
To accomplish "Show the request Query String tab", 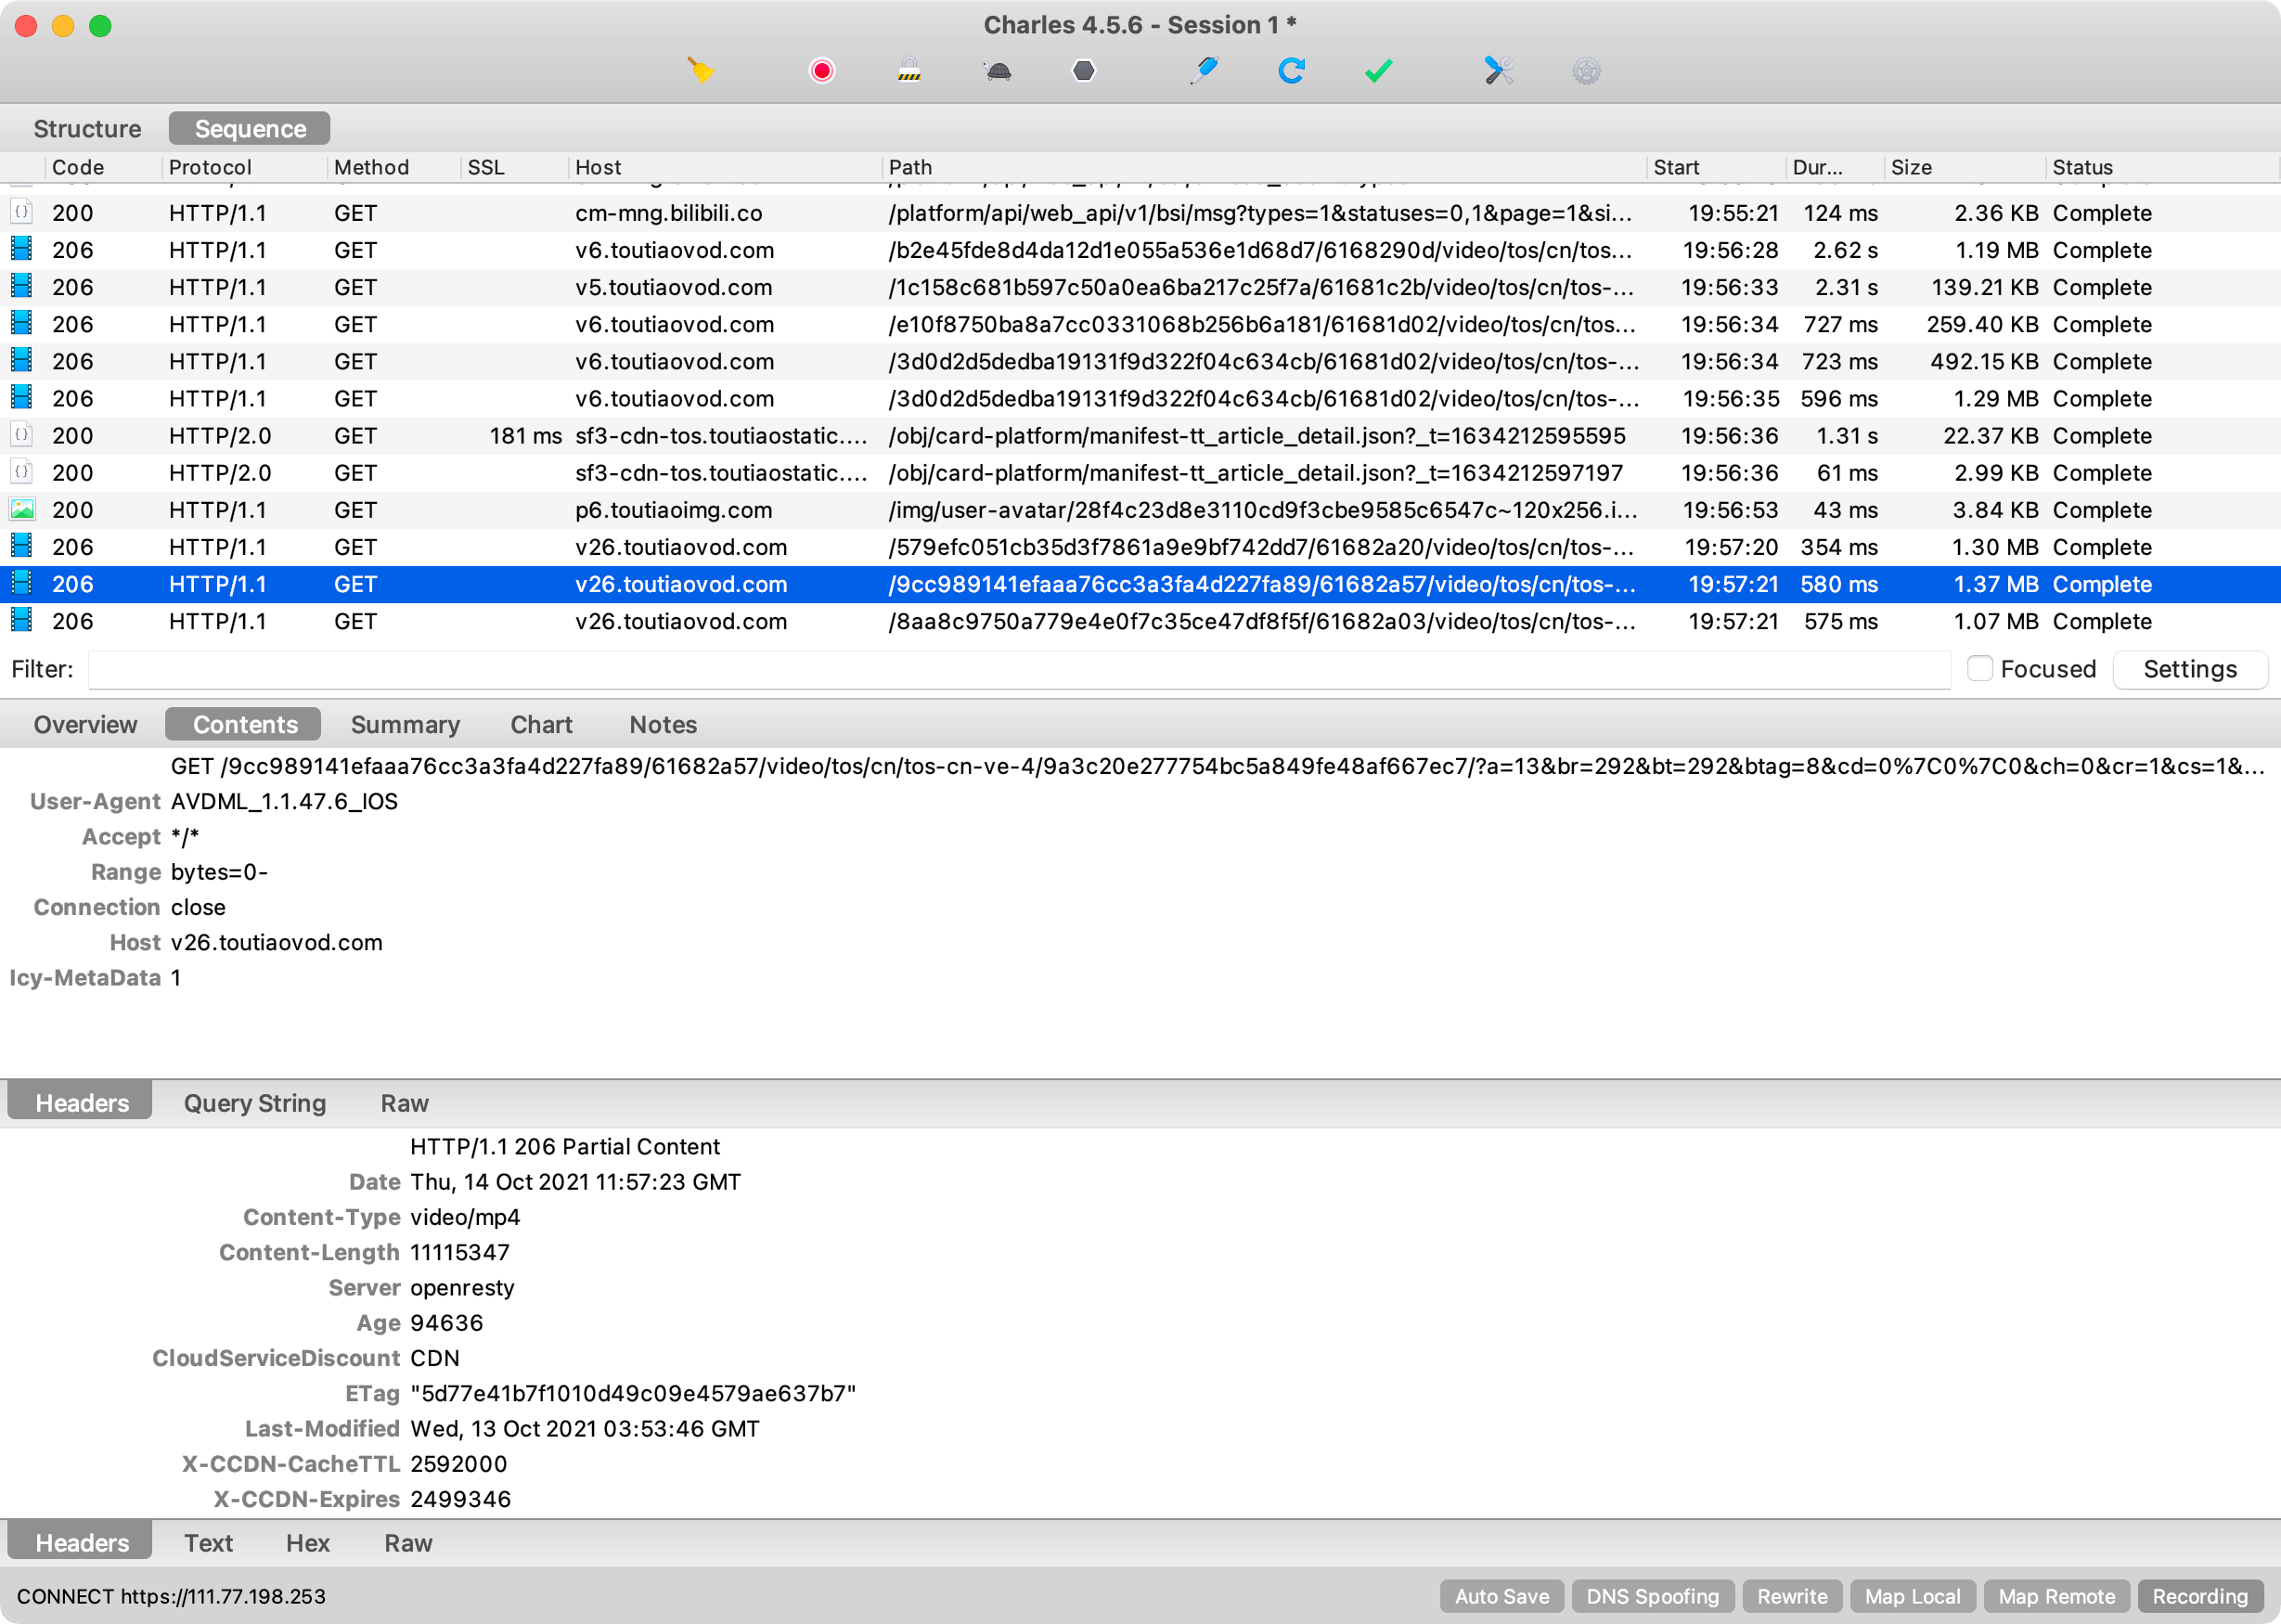I will tap(255, 1103).
